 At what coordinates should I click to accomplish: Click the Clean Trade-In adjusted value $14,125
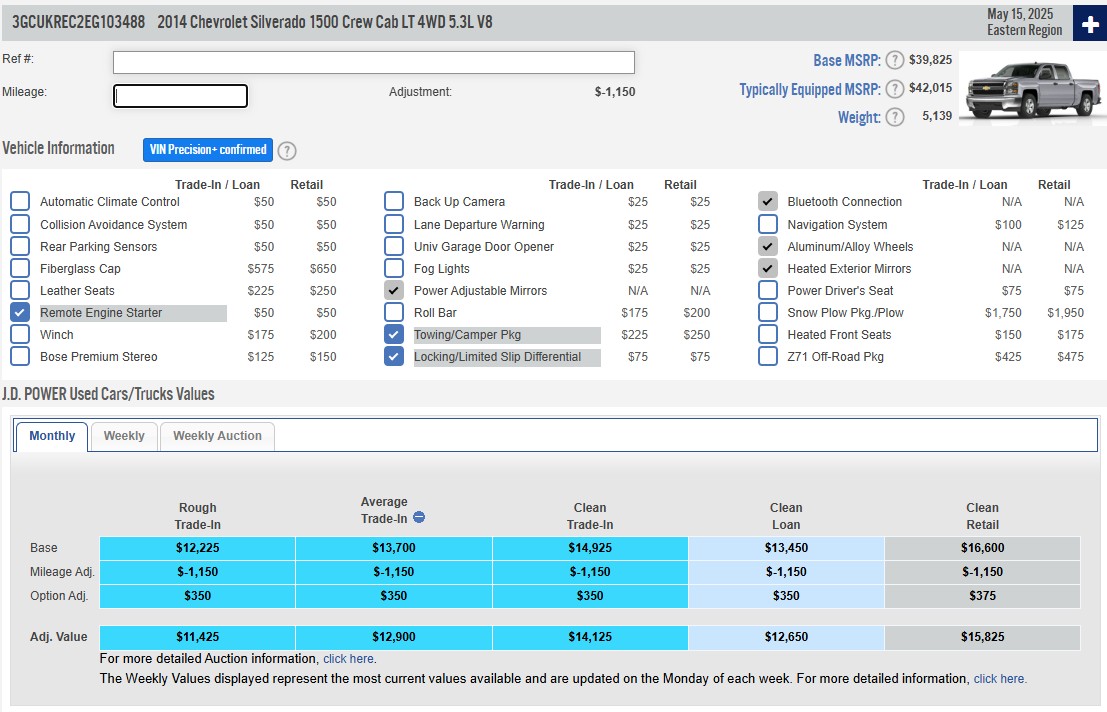pos(590,637)
